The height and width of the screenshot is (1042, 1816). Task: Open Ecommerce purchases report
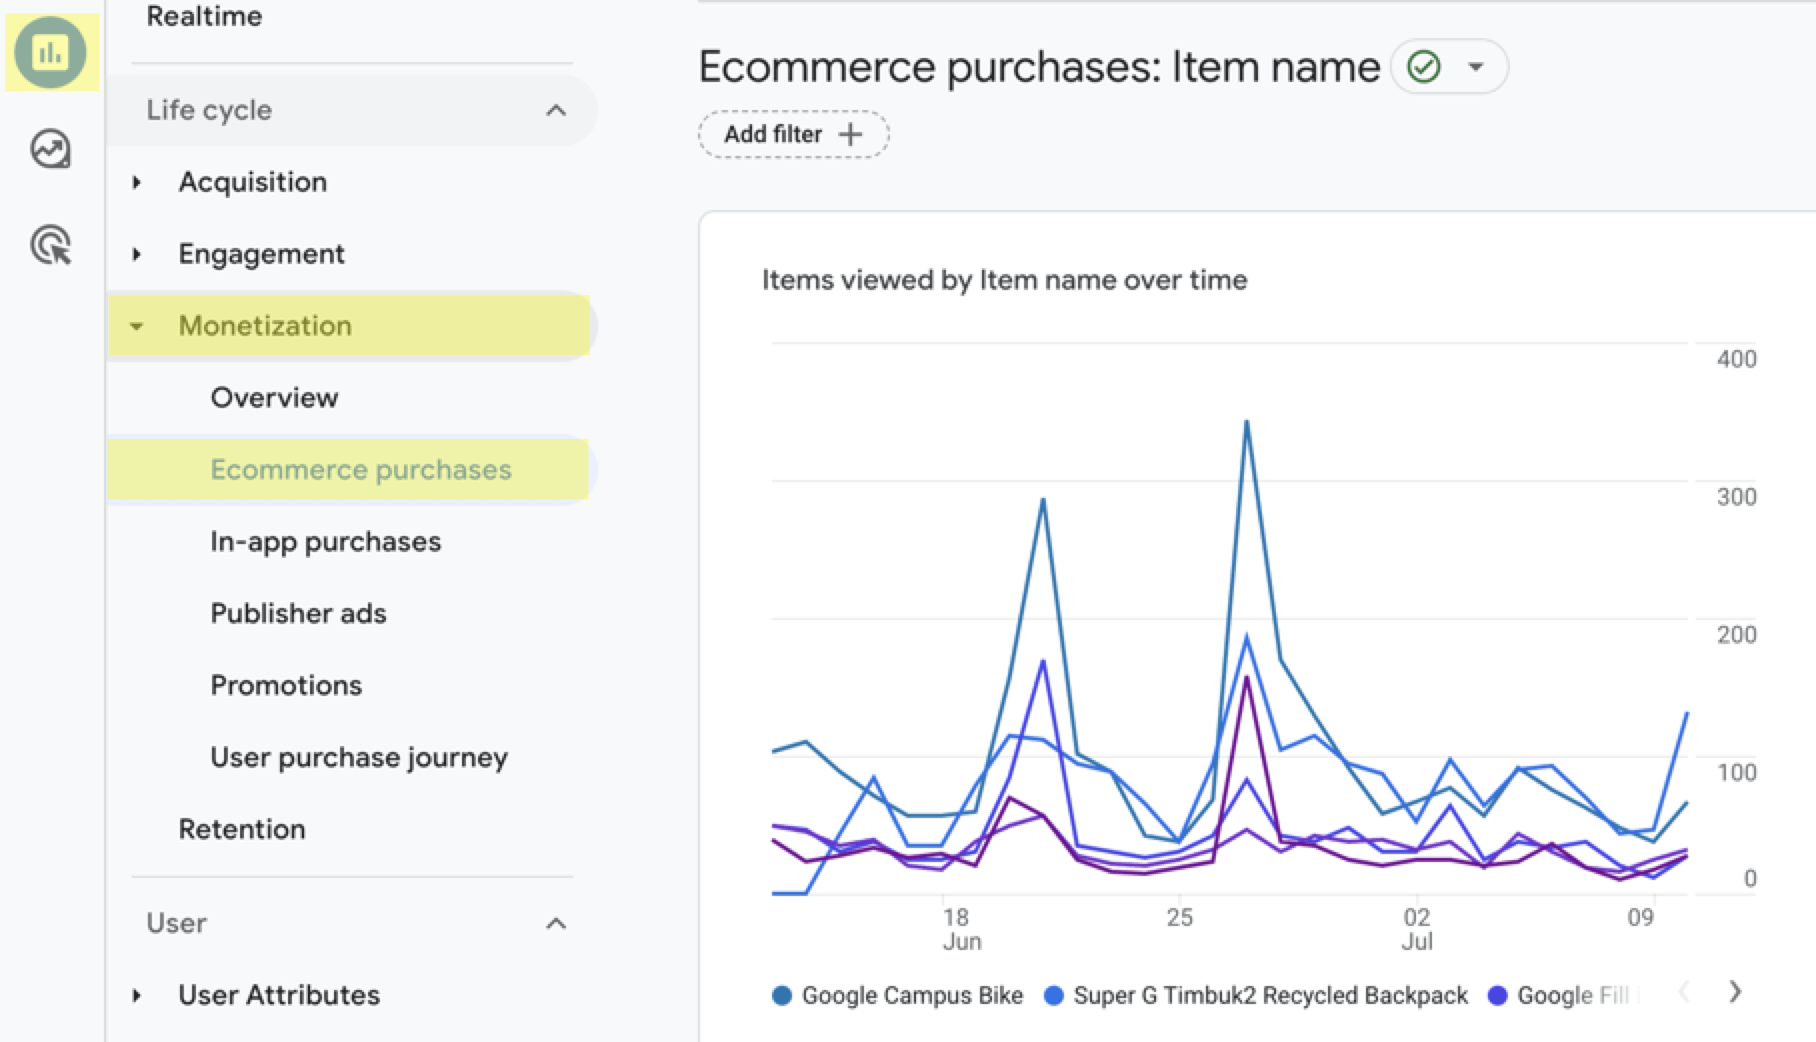pyautogui.click(x=361, y=470)
